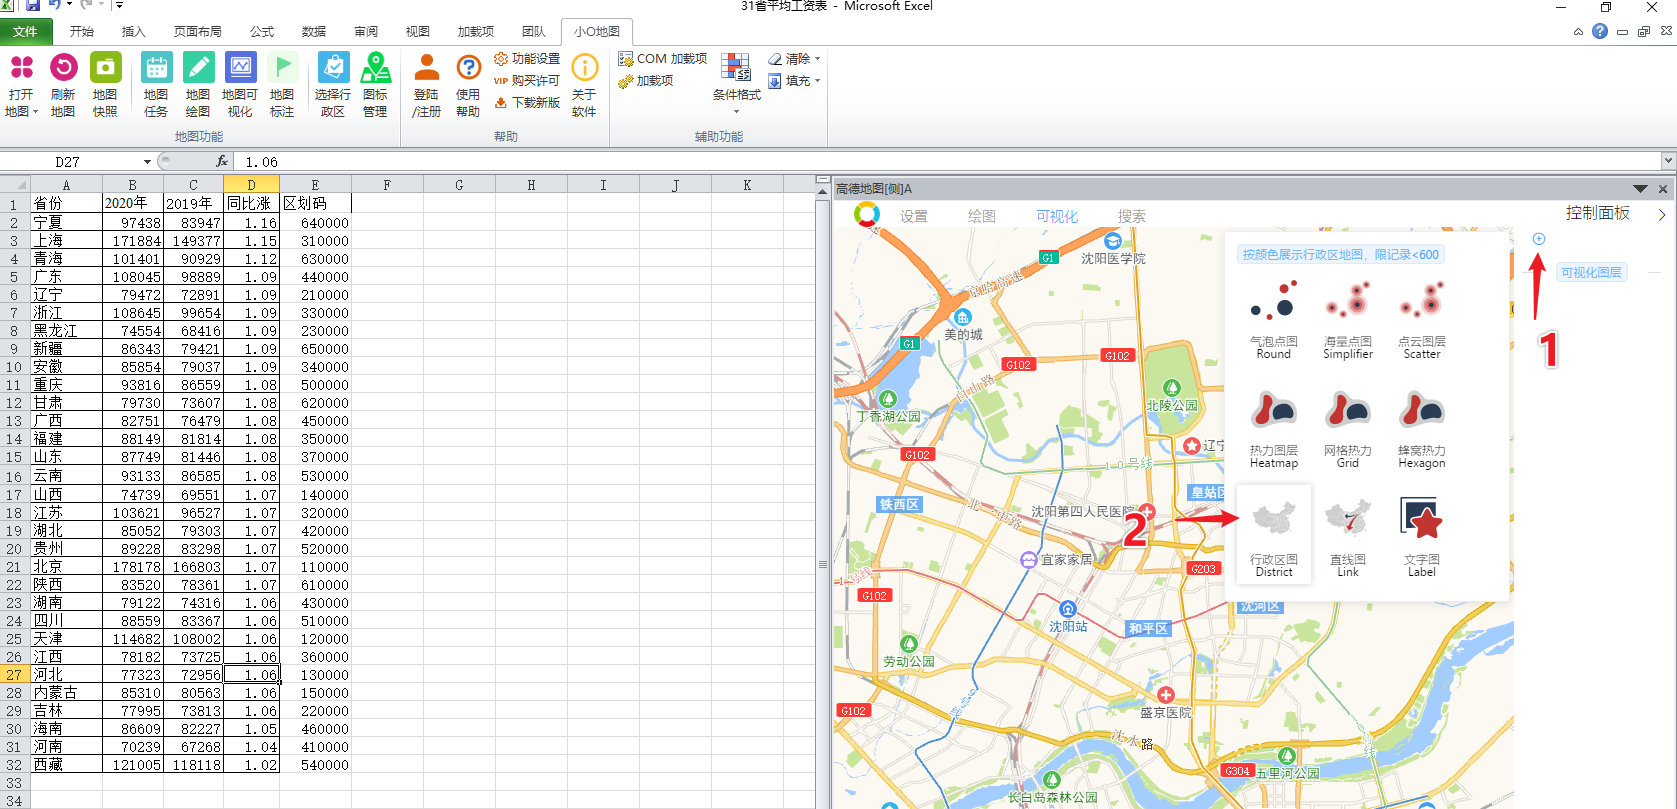Click the 刷新地图 refresh map icon
The image size is (1677, 809).
pyautogui.click(x=63, y=86)
